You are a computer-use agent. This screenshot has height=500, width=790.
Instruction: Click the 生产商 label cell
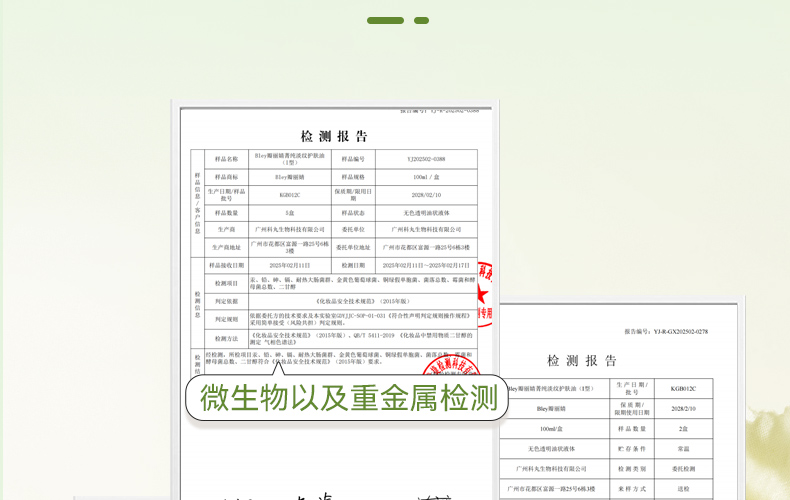(x=226, y=229)
